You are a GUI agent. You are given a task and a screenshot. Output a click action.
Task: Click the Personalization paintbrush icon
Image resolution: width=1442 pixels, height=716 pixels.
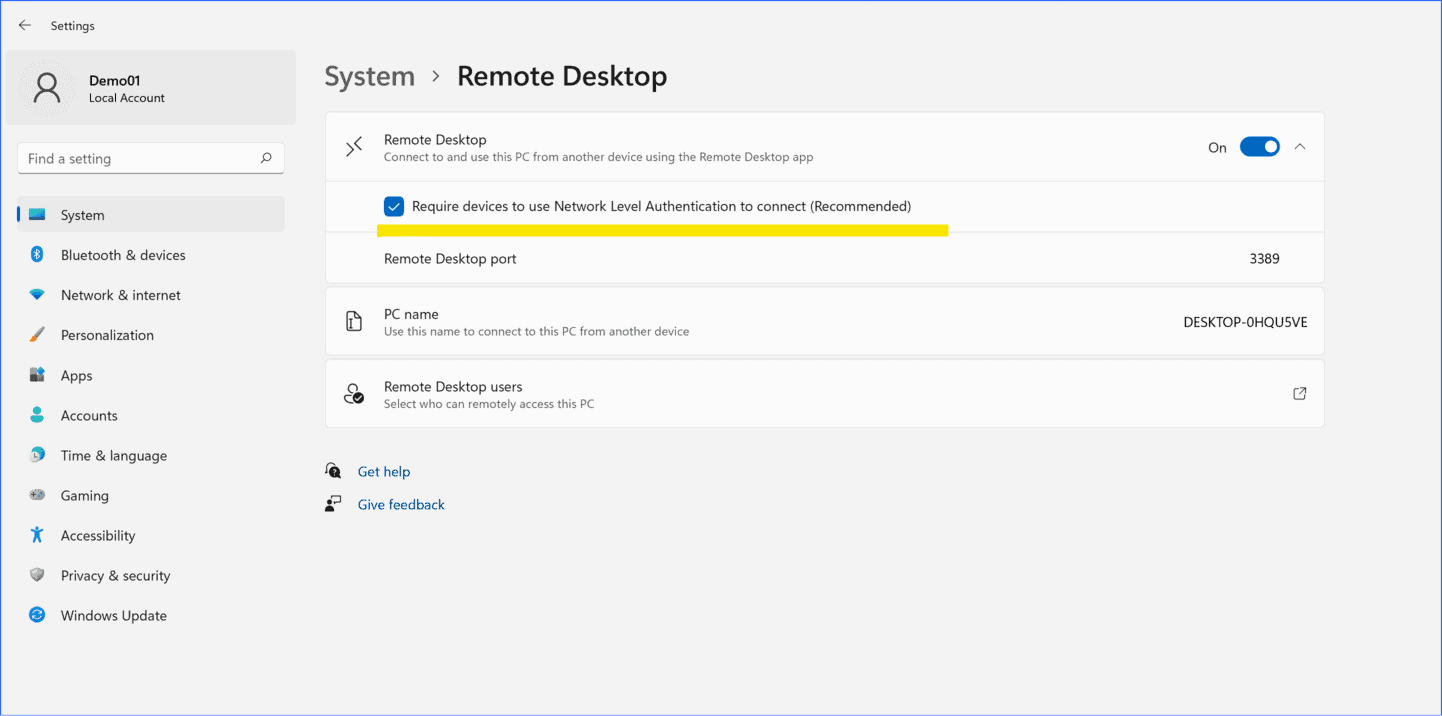click(37, 335)
